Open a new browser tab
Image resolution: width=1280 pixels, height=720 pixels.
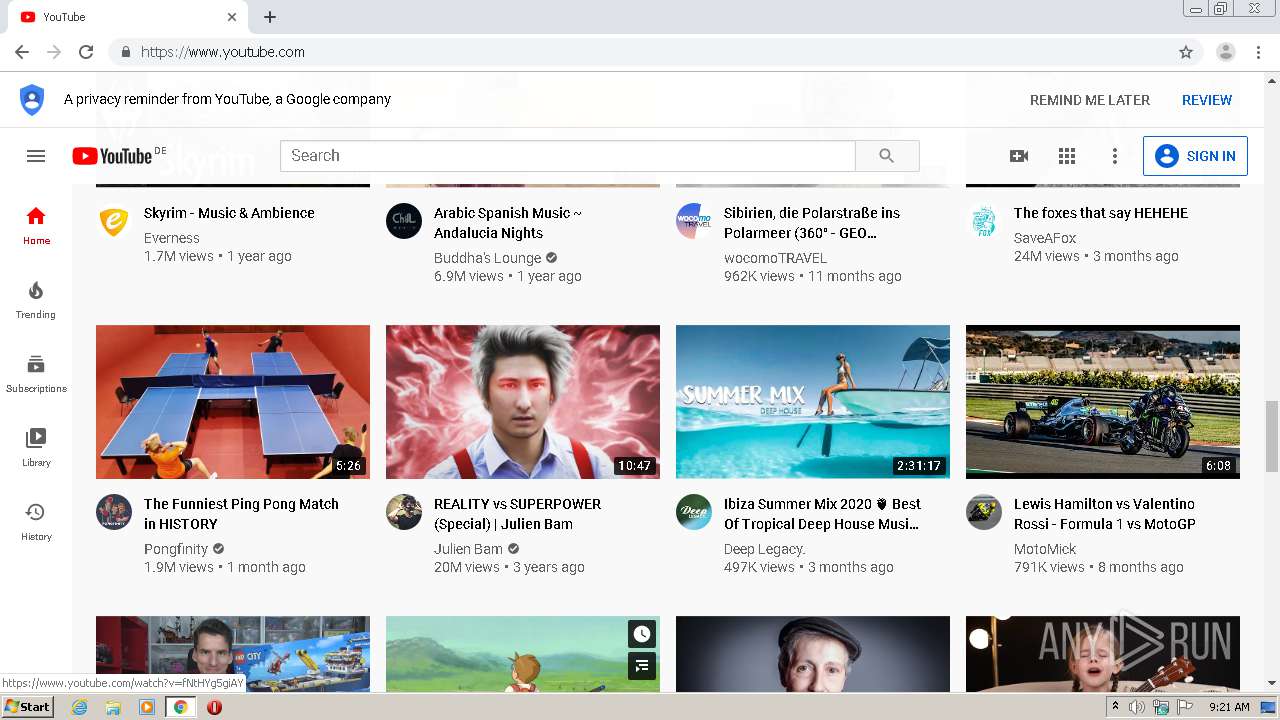click(270, 17)
